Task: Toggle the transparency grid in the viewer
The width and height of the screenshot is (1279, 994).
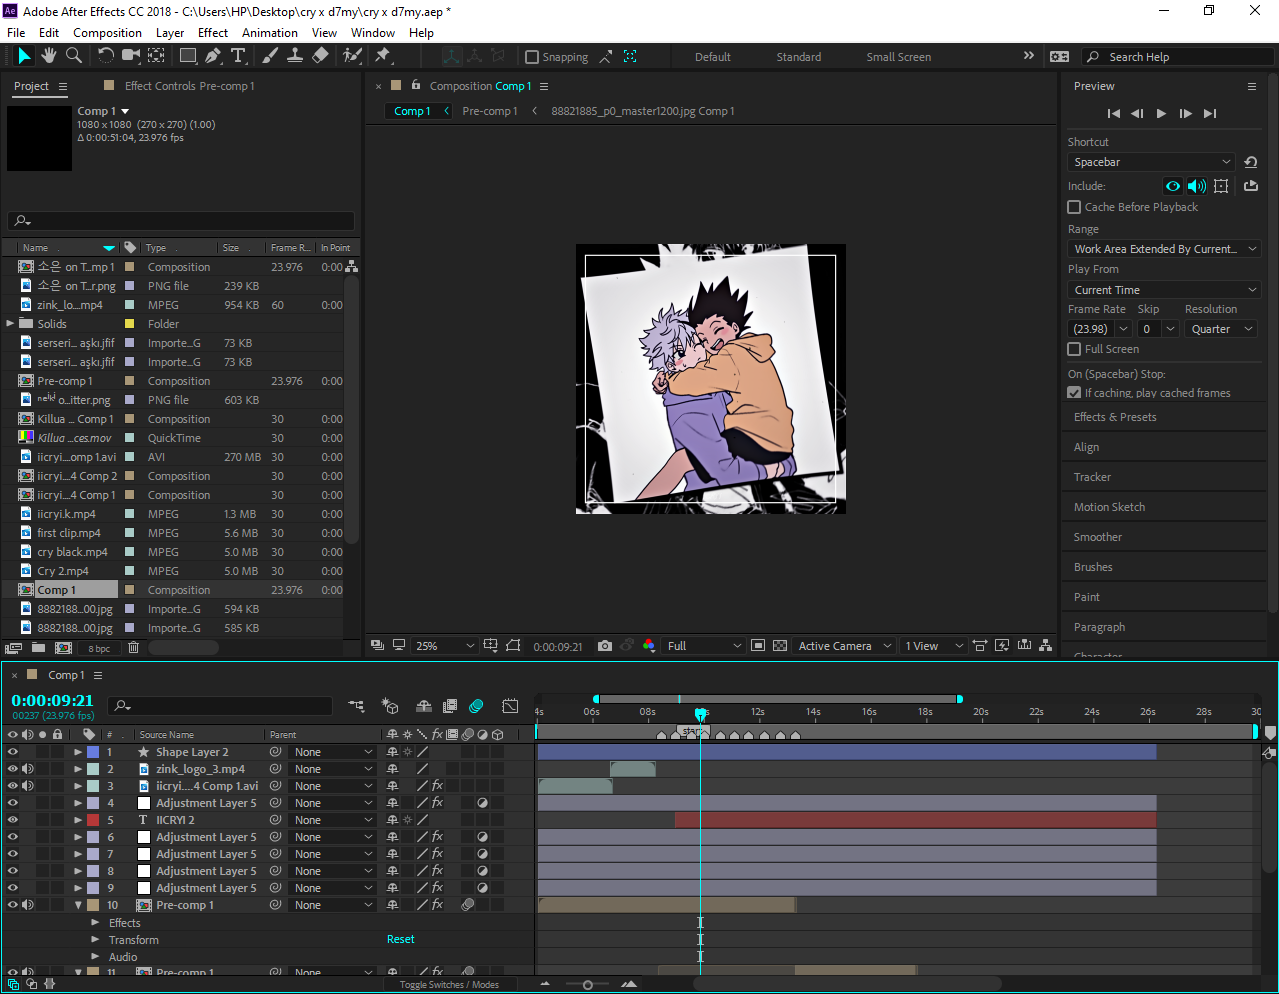Action: 780,646
